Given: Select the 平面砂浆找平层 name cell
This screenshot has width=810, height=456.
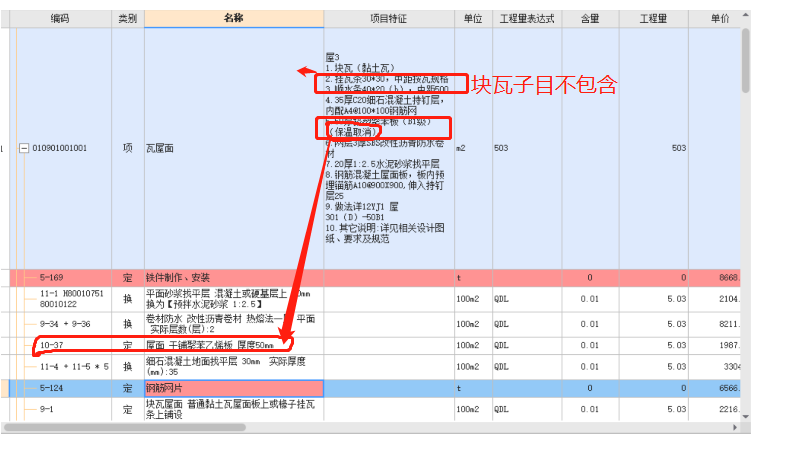Looking at the screenshot, I should [x=234, y=299].
